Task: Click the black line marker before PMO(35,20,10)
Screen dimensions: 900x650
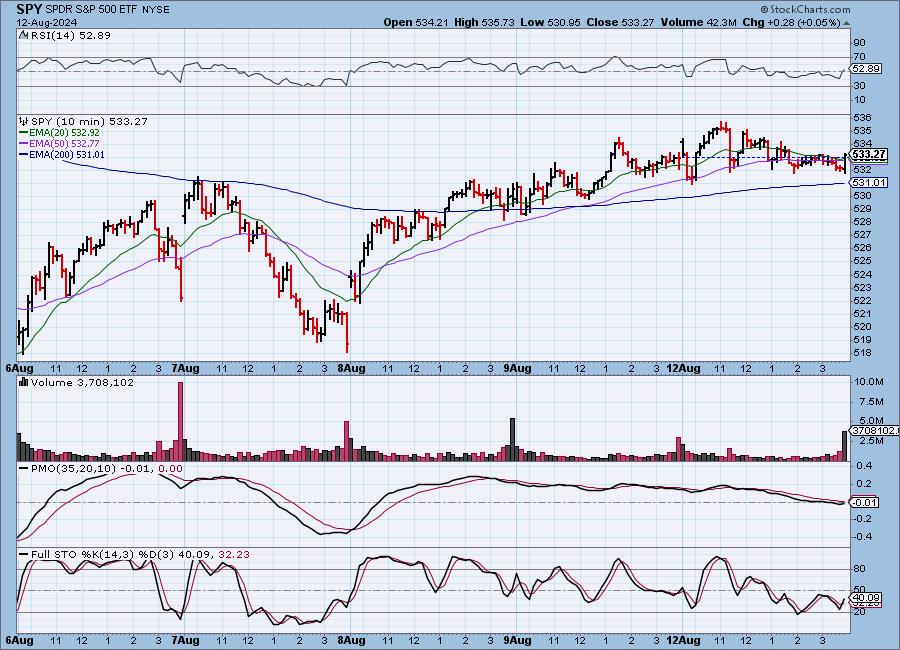Action: [24, 469]
